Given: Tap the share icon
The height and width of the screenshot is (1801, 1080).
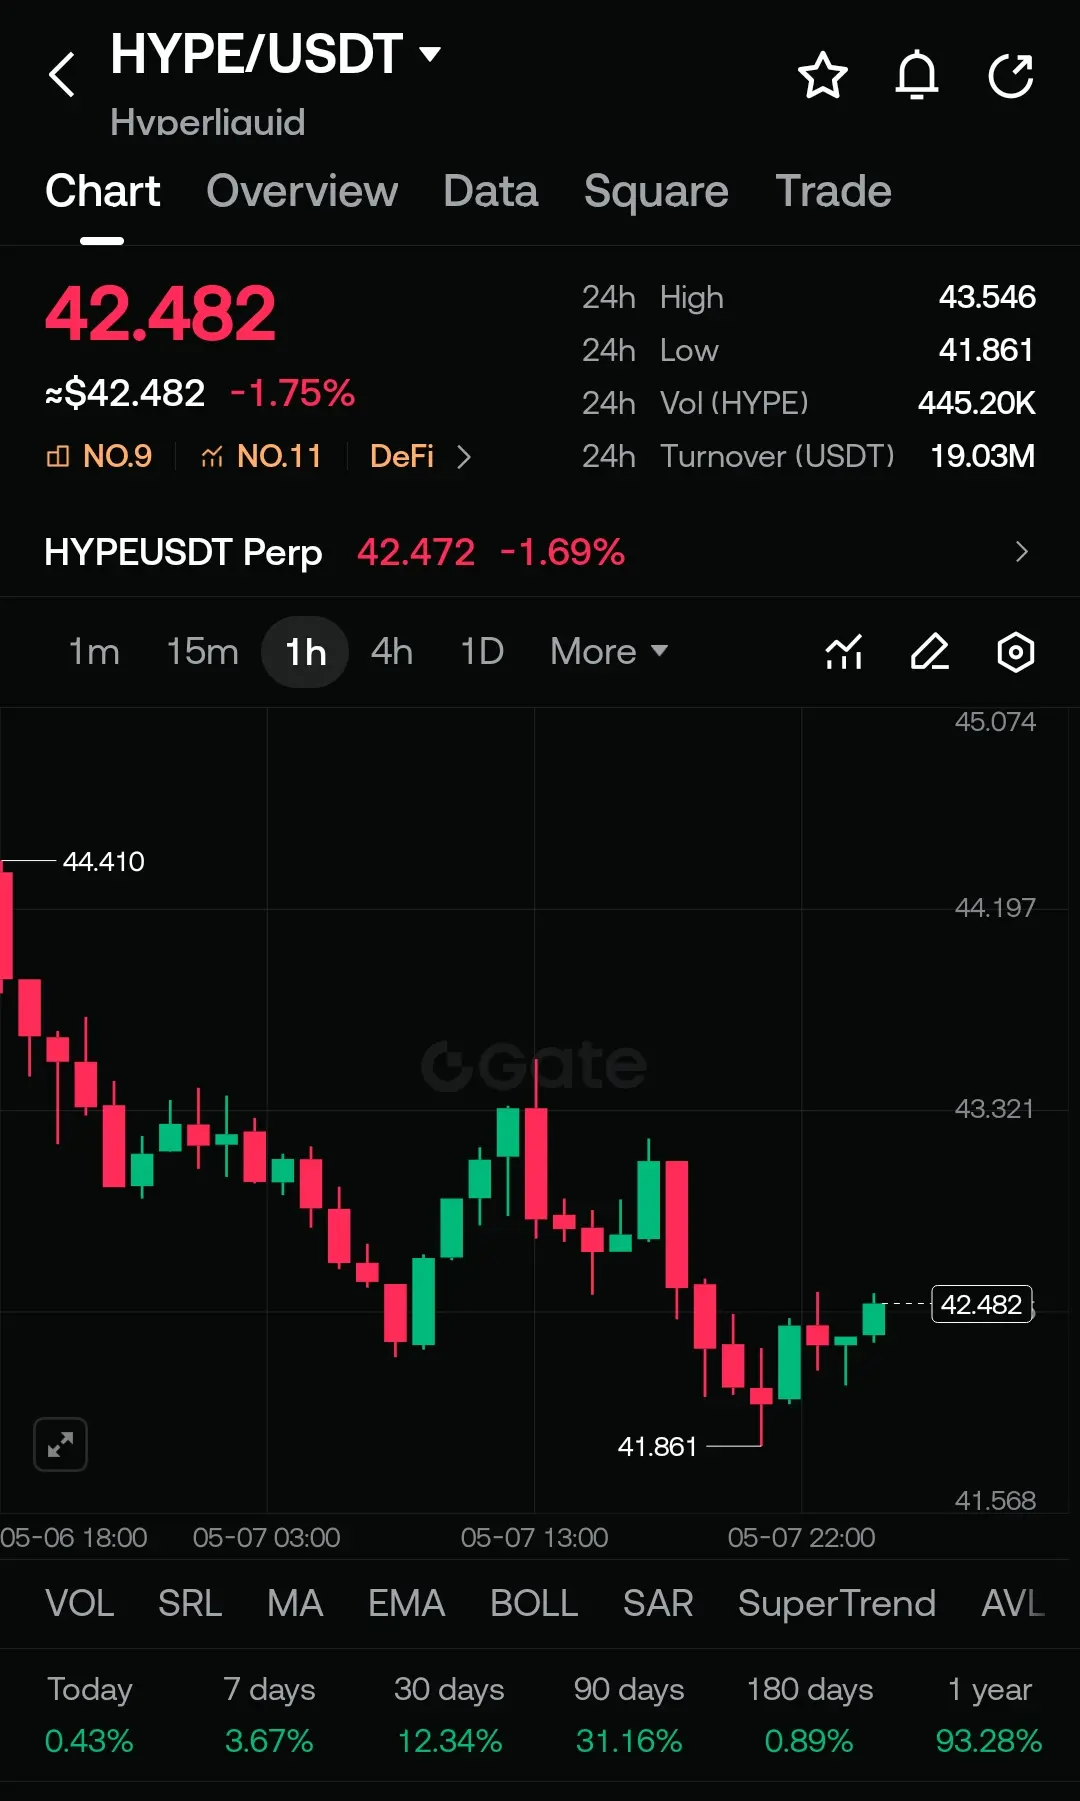Looking at the screenshot, I should click(x=1011, y=76).
